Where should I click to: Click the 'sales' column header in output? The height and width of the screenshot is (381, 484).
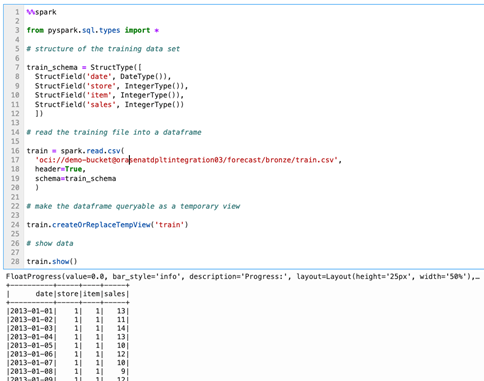coord(115,294)
